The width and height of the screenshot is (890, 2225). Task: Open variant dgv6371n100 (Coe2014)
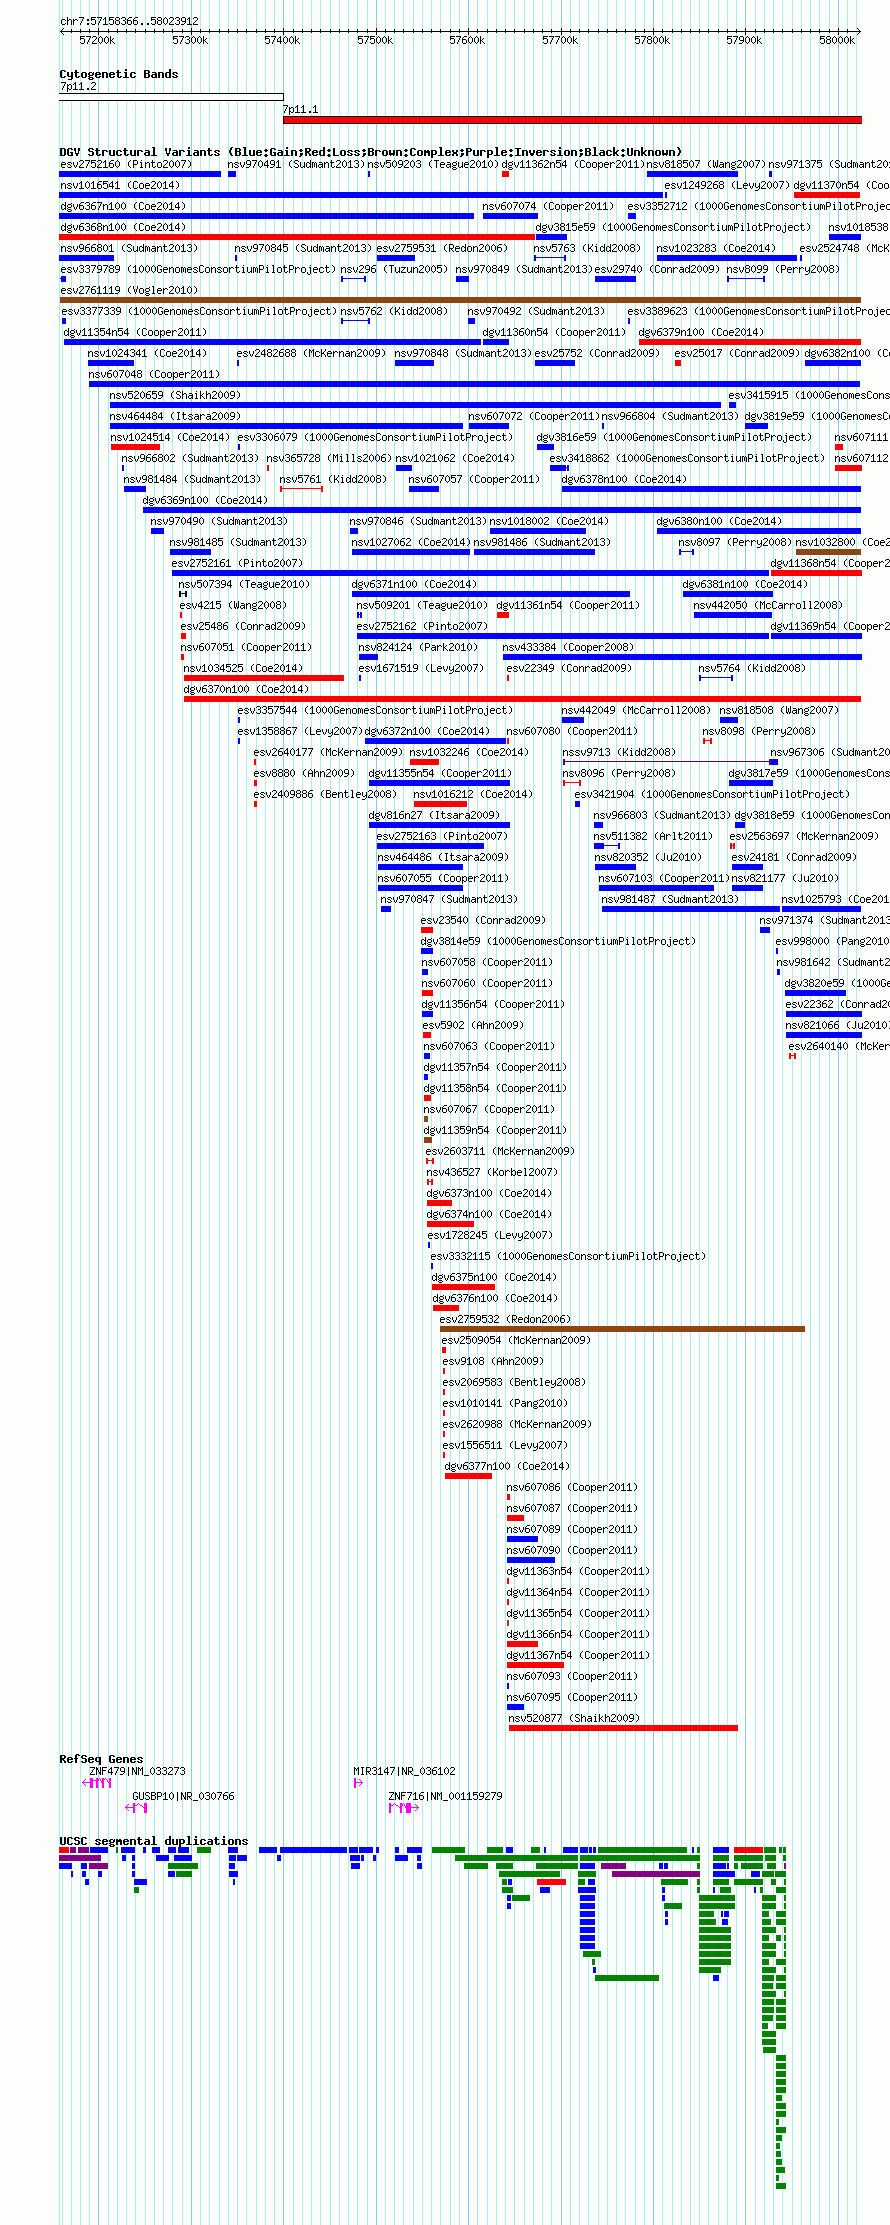pos(414,584)
